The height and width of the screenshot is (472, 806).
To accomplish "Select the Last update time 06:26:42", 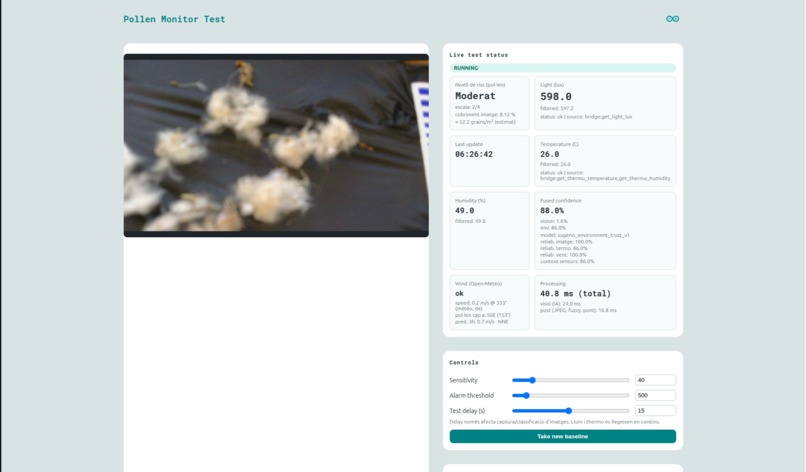I will (x=474, y=154).
